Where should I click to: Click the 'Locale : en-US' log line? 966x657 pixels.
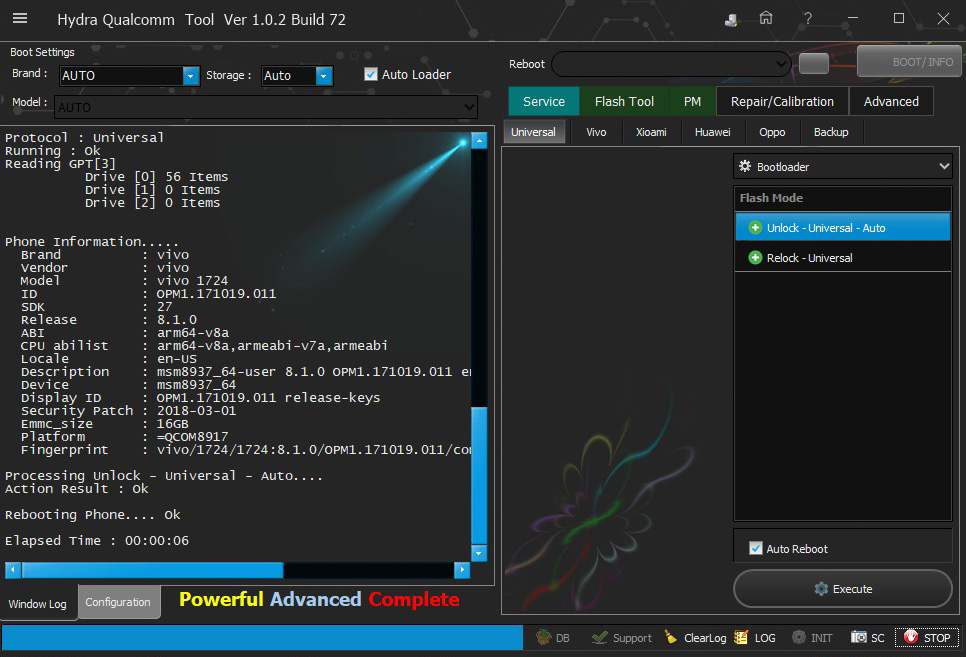[109, 359]
